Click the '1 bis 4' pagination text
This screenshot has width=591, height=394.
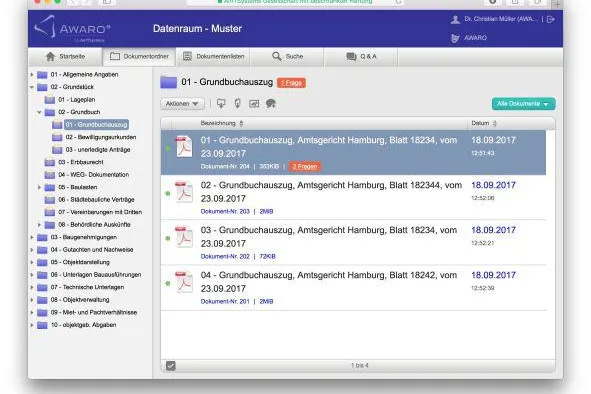(360, 365)
